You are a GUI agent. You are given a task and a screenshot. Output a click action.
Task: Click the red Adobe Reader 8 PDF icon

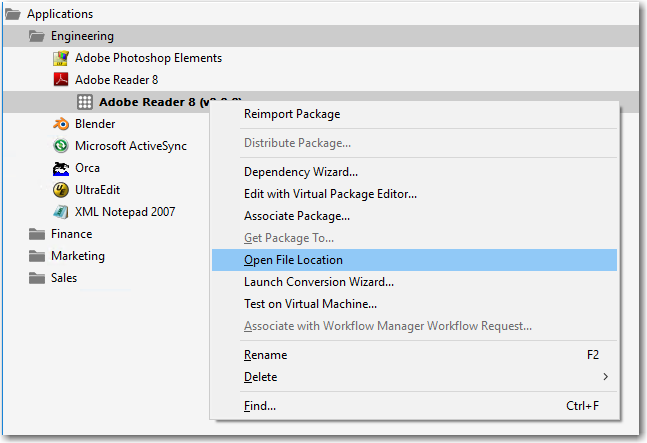coord(60,80)
